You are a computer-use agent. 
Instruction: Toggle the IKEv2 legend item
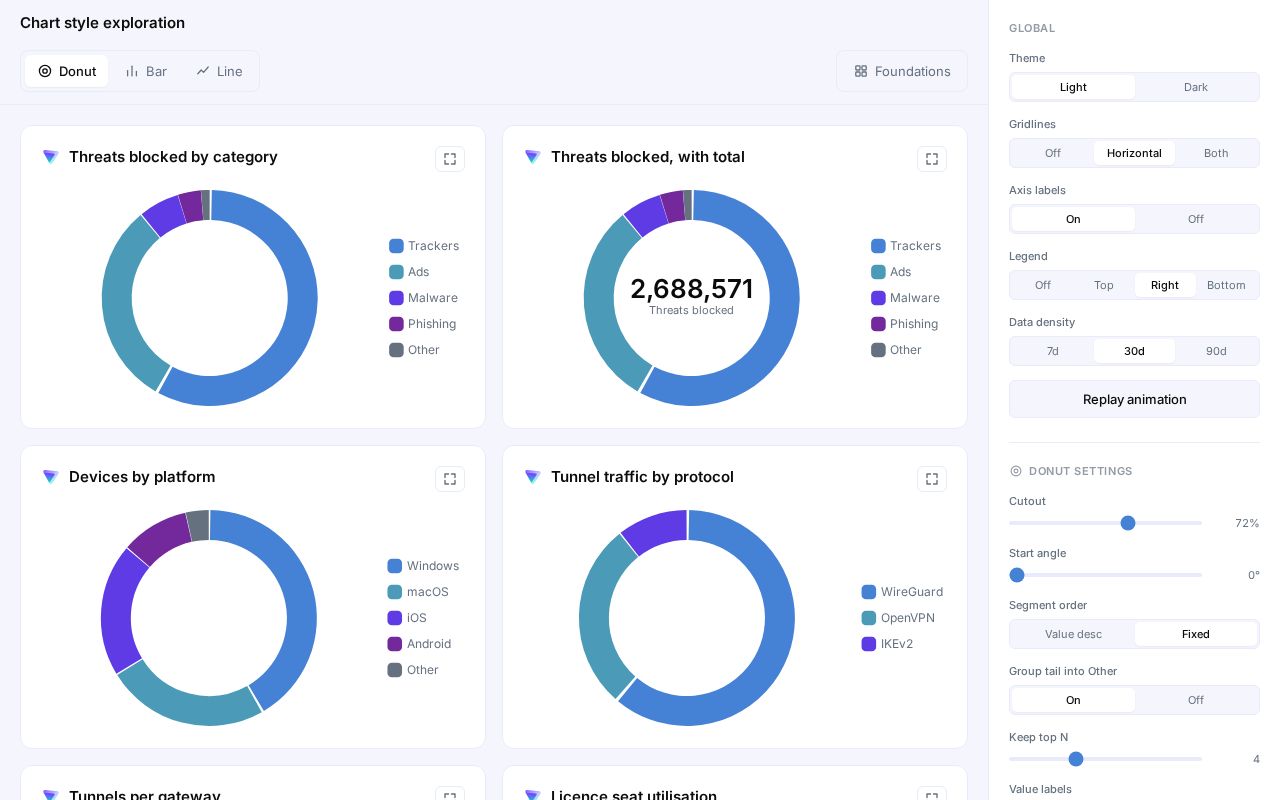pyautogui.click(x=887, y=644)
